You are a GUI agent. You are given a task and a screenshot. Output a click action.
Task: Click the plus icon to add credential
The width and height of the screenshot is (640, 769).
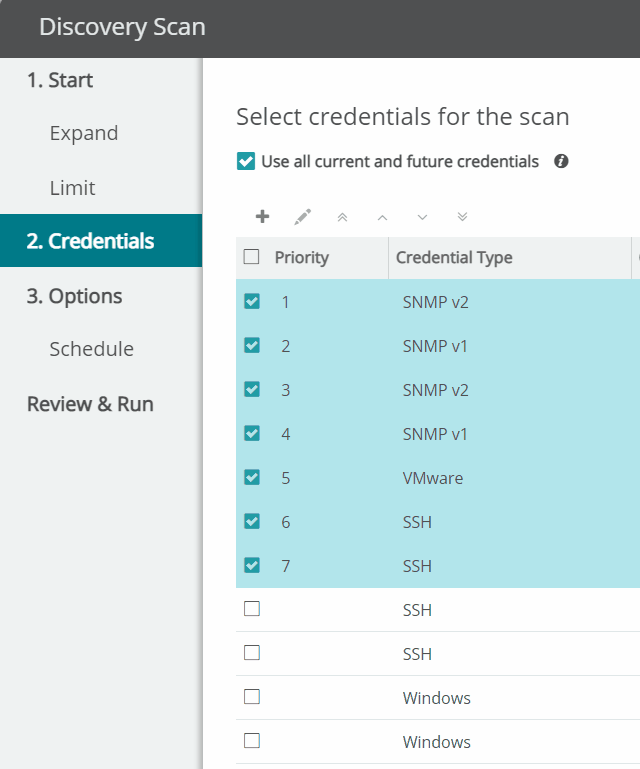(262, 216)
